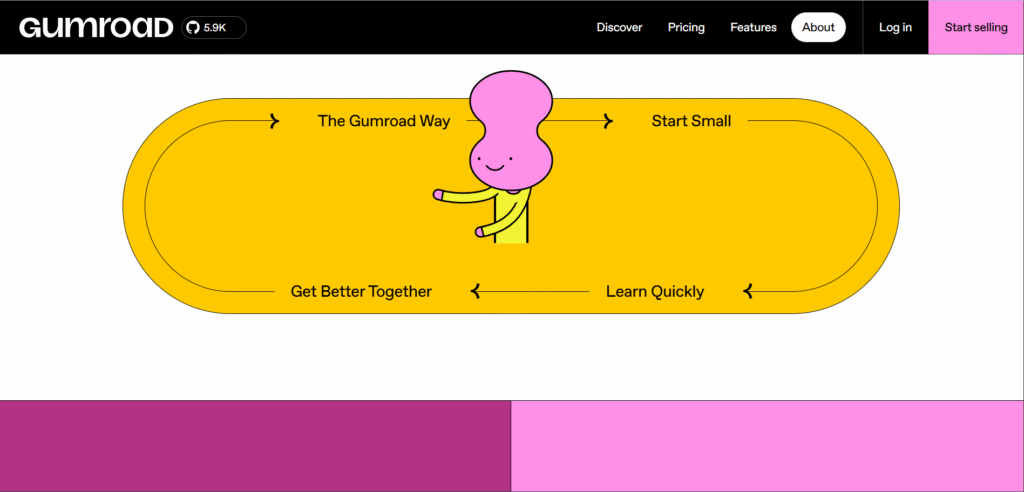Open the Features page
This screenshot has height=492, width=1024.
coord(753,27)
